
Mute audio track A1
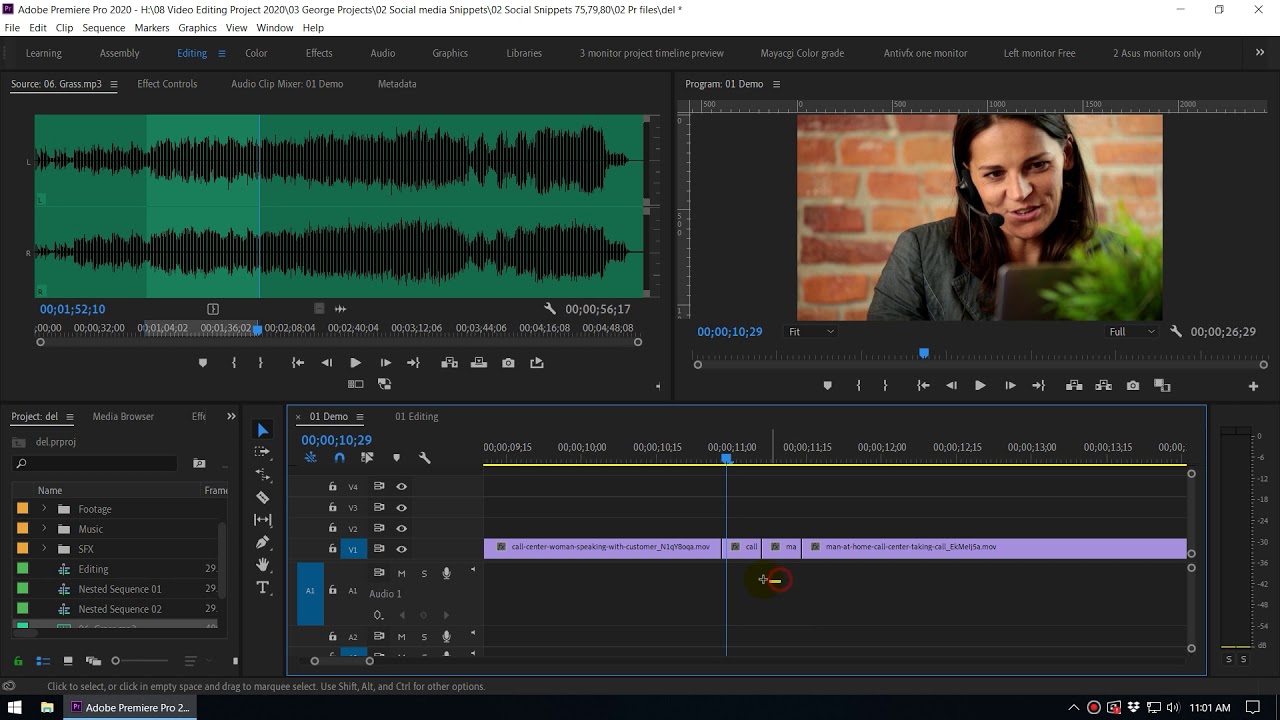coord(401,573)
